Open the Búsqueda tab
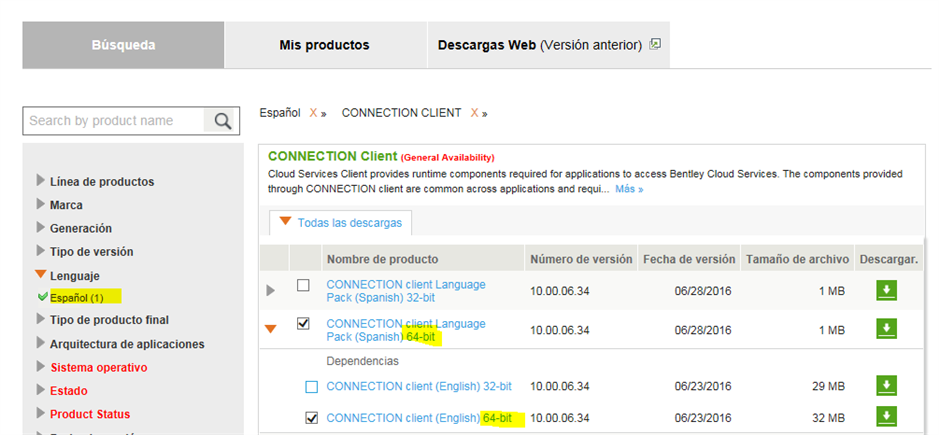 coord(123,45)
